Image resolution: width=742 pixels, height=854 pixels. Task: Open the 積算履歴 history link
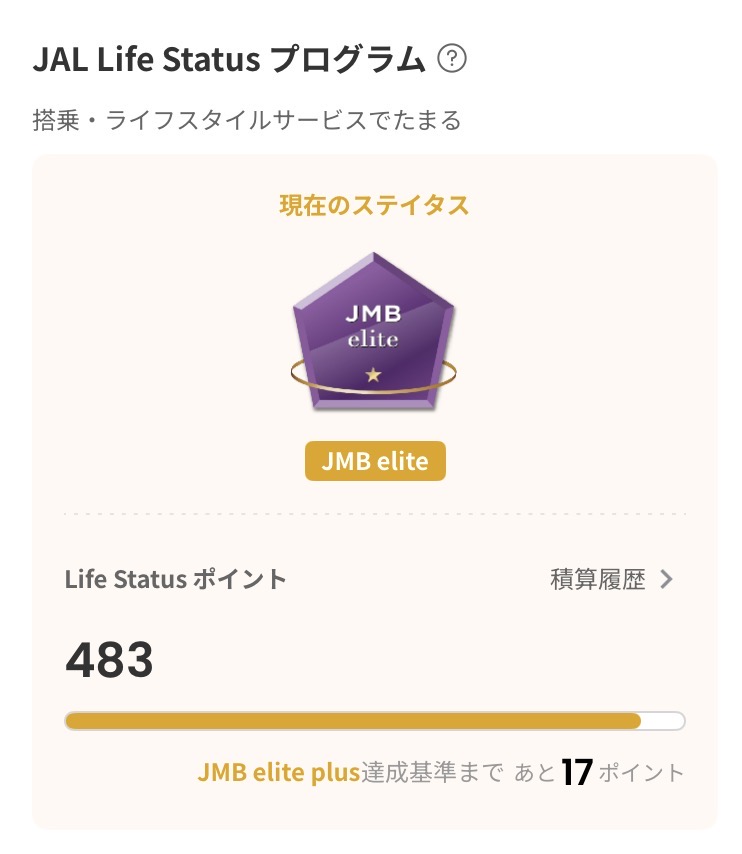(598, 579)
